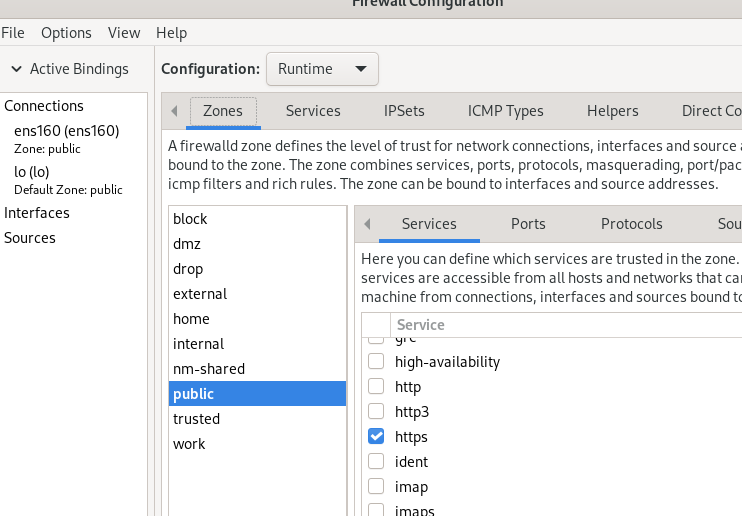Open the File menu
742x516 pixels.
pyautogui.click(x=13, y=32)
